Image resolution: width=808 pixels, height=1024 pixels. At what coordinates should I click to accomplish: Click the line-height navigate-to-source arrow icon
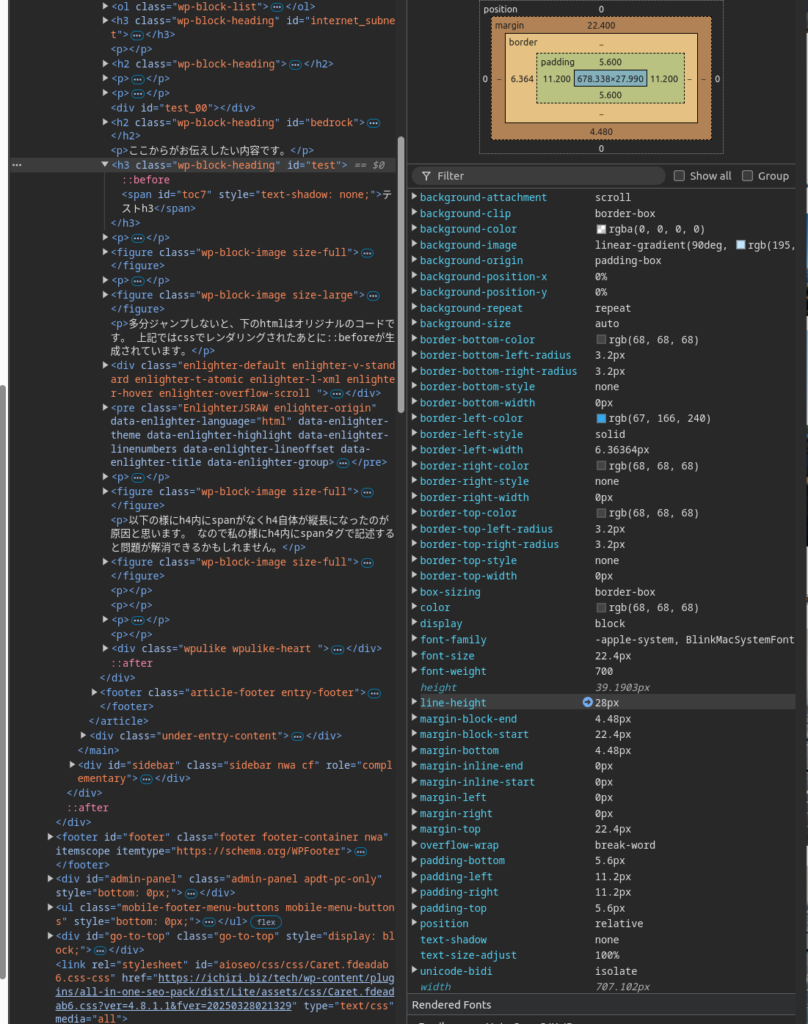tap(587, 703)
